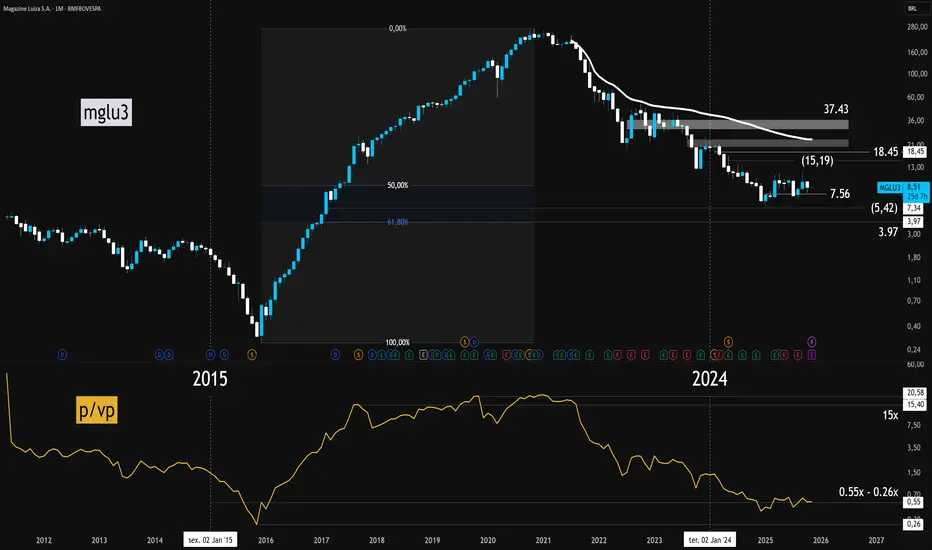Select the Magazine Luiza S.A. chart title
Viewport: 932px width, 550px height.
(52, 8)
